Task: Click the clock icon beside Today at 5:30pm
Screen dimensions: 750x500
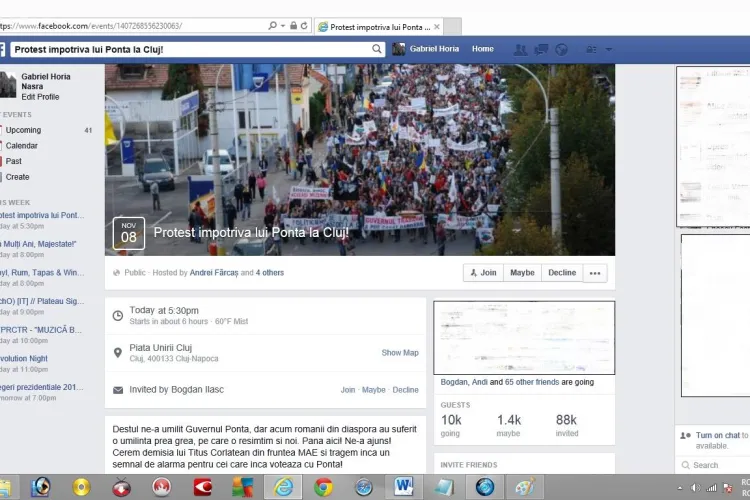Action: [x=118, y=316]
